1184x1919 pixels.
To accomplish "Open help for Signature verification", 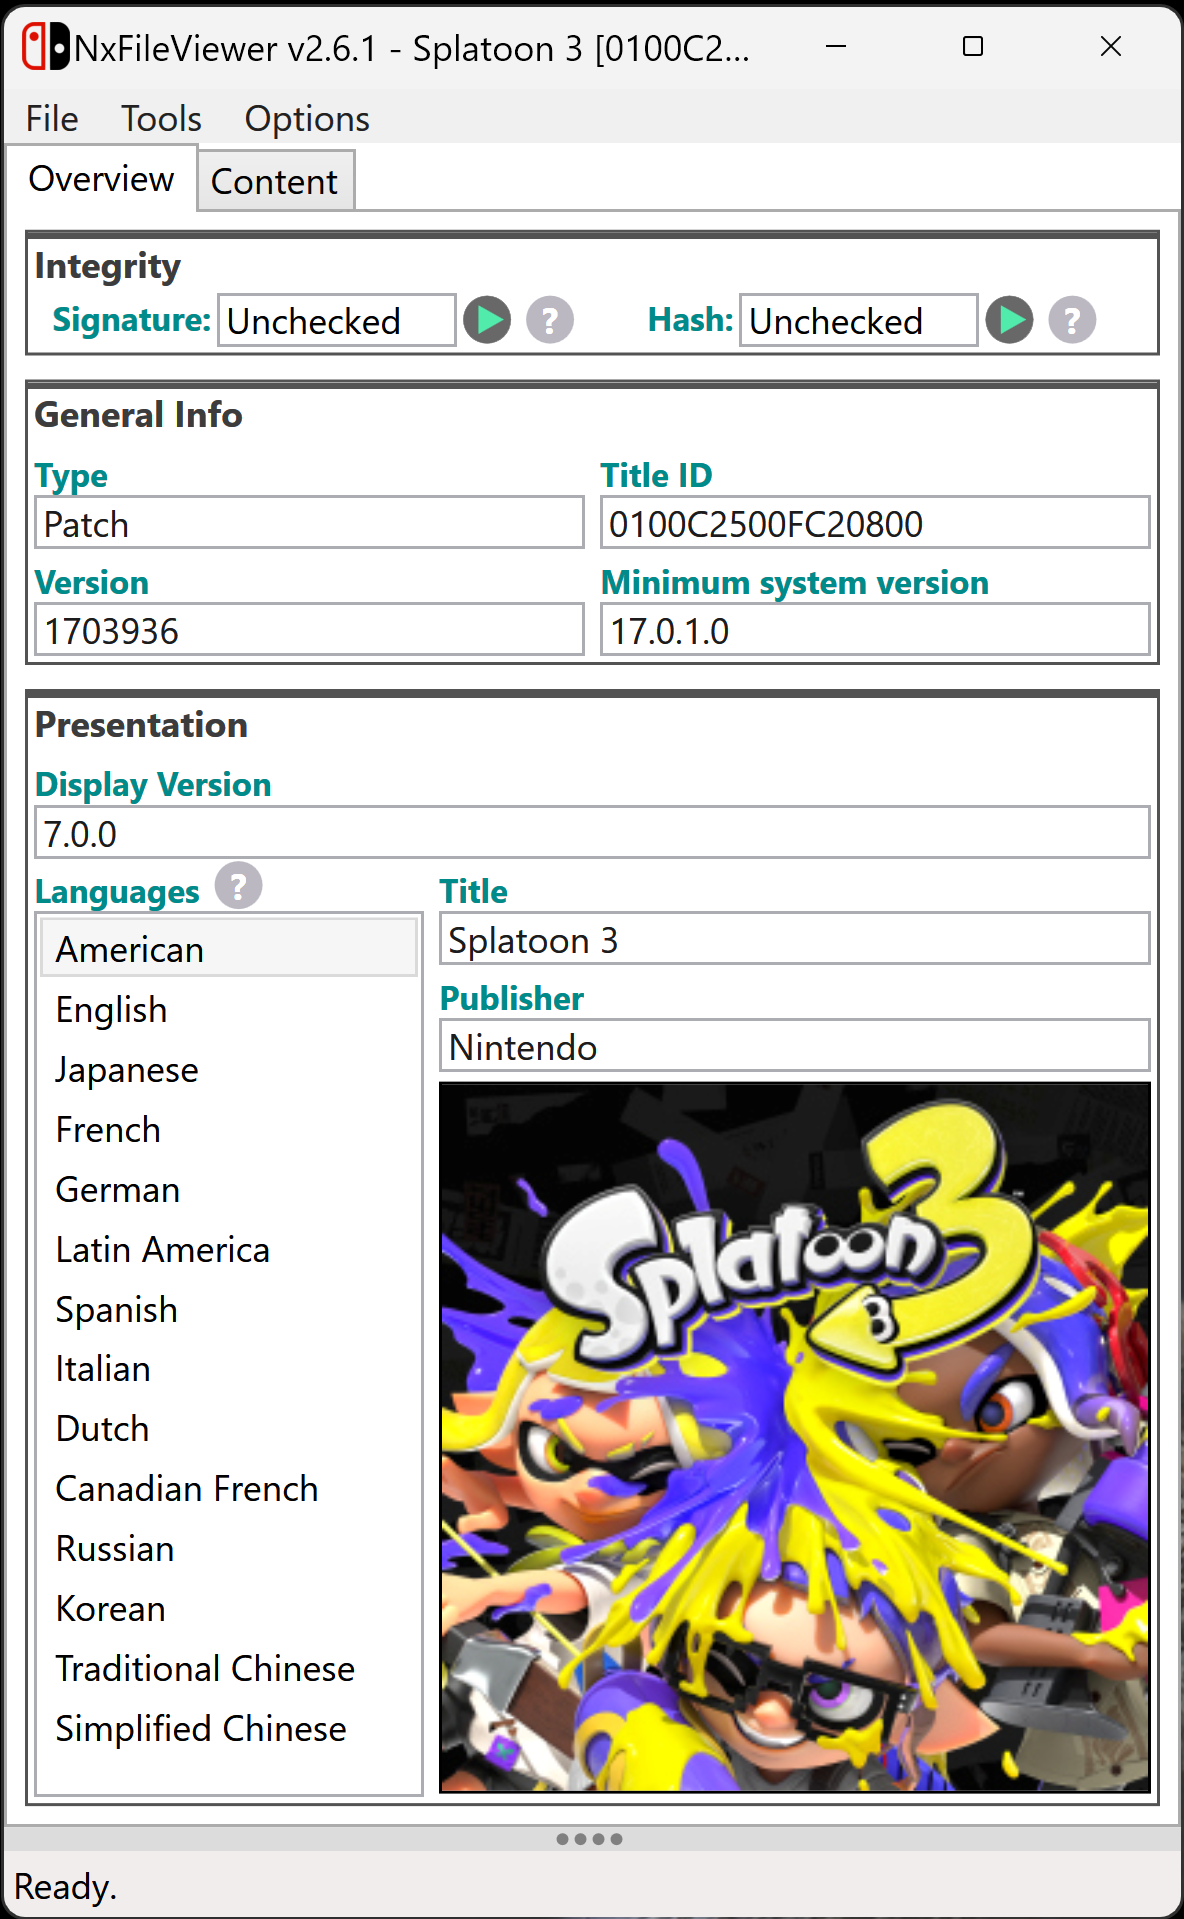I will pyautogui.click(x=550, y=320).
